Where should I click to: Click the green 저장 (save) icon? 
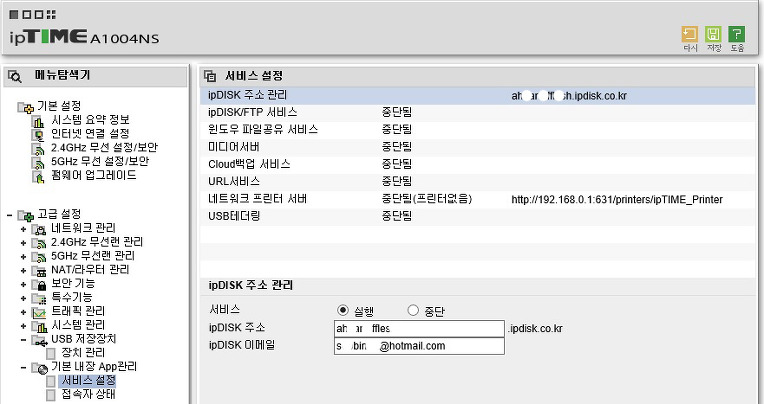point(713,34)
